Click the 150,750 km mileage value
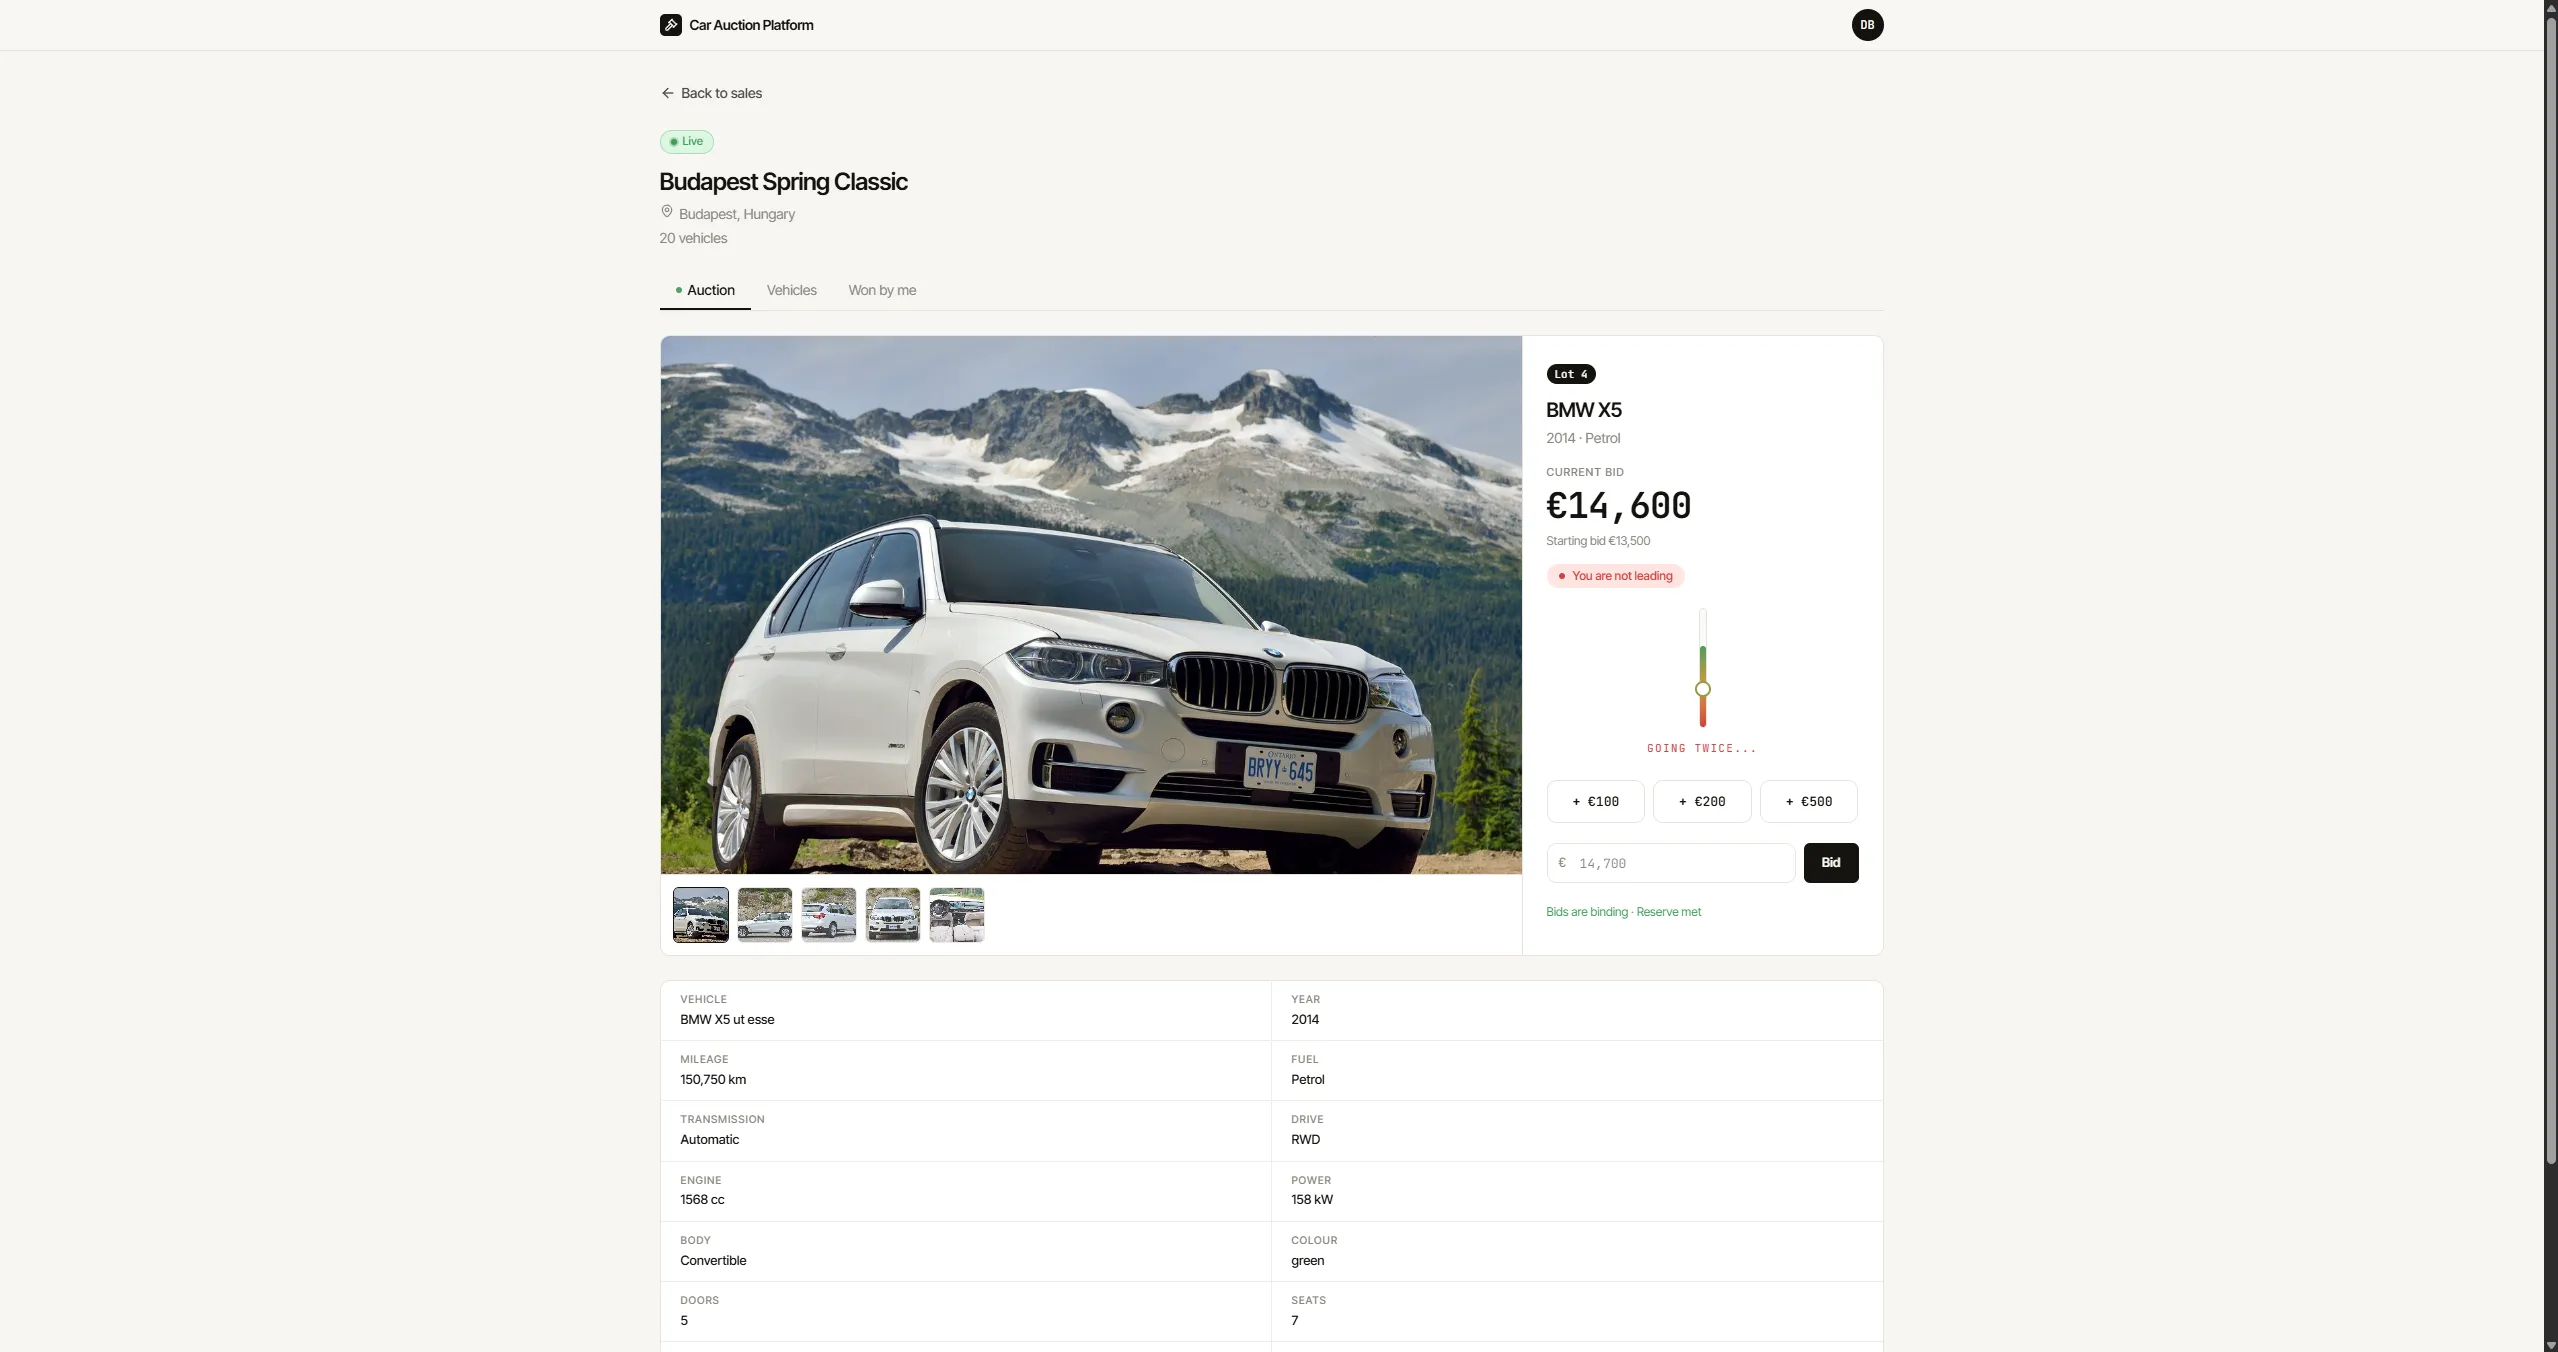Viewport: 2558px width, 1352px height. coord(713,1080)
